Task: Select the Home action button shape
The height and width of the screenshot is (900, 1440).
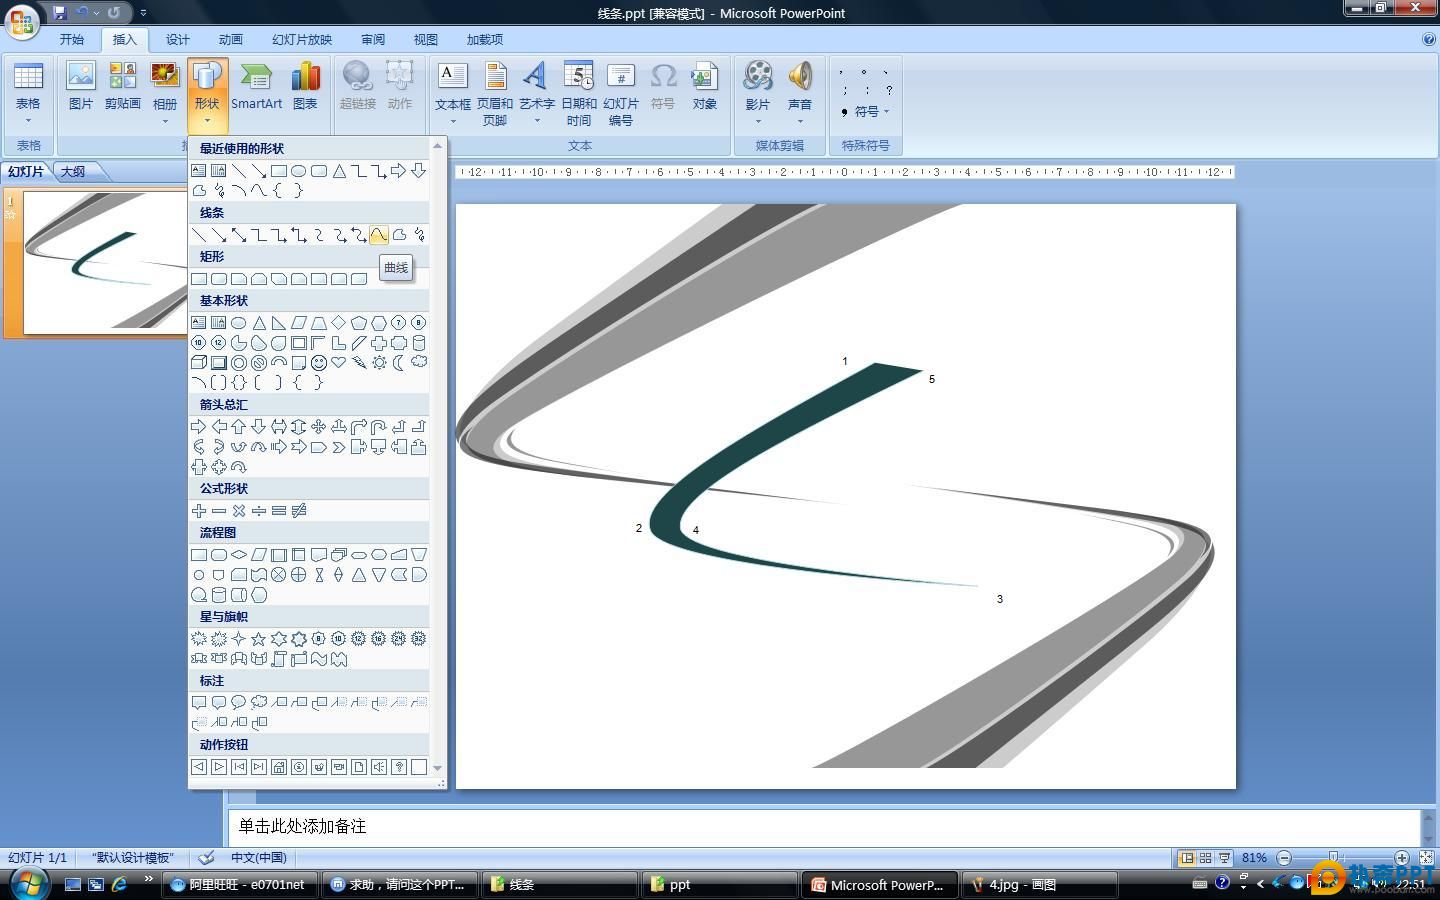Action: pyautogui.click(x=278, y=767)
